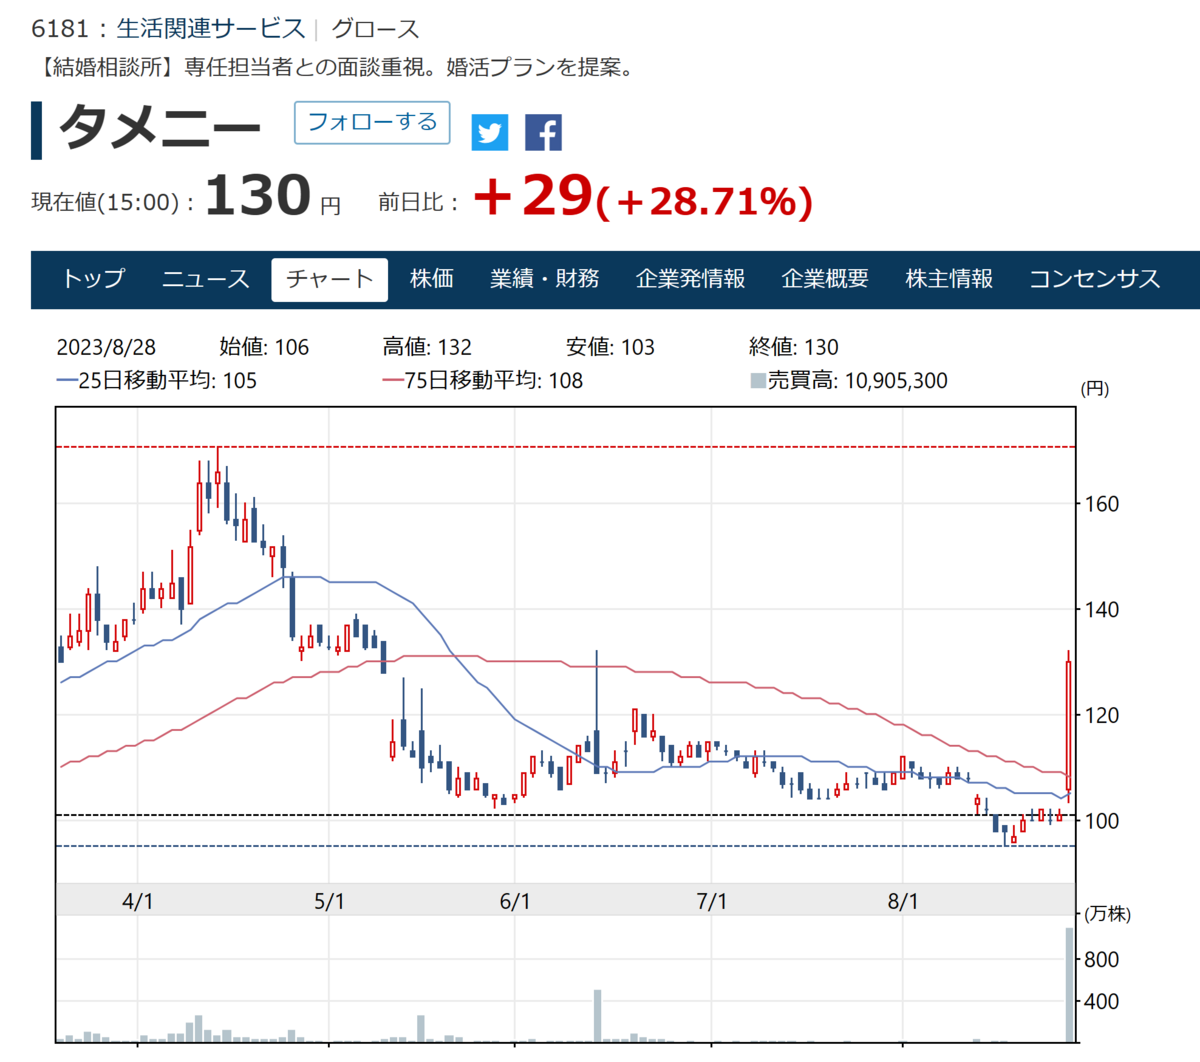
Task: Click the +29 price change value
Action: tap(533, 196)
